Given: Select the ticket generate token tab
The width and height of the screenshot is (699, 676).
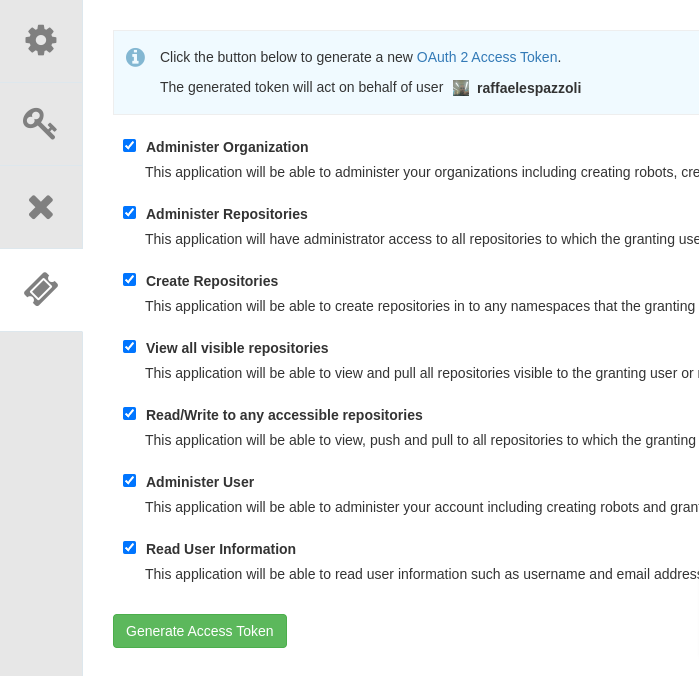Looking at the screenshot, I should coord(41,289).
